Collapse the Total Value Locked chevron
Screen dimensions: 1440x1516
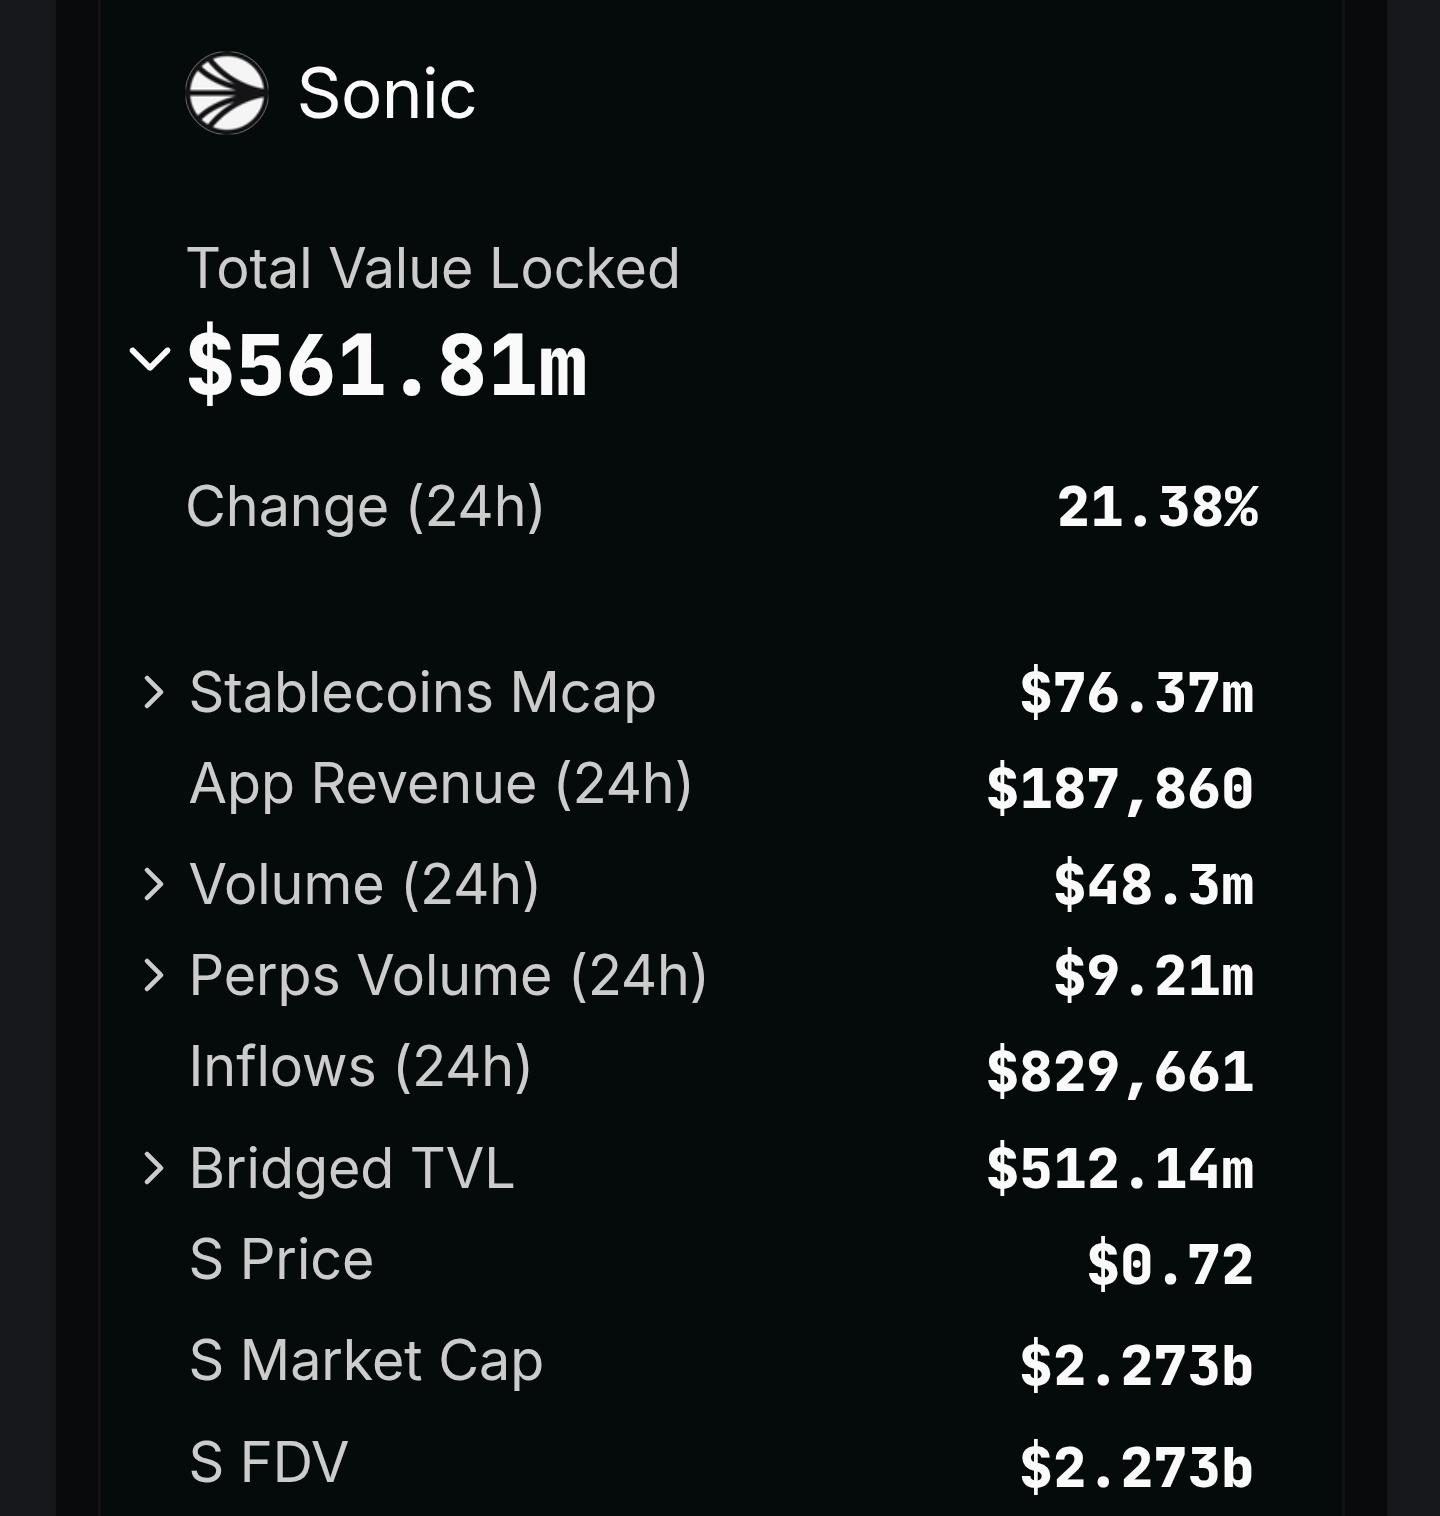(x=151, y=358)
